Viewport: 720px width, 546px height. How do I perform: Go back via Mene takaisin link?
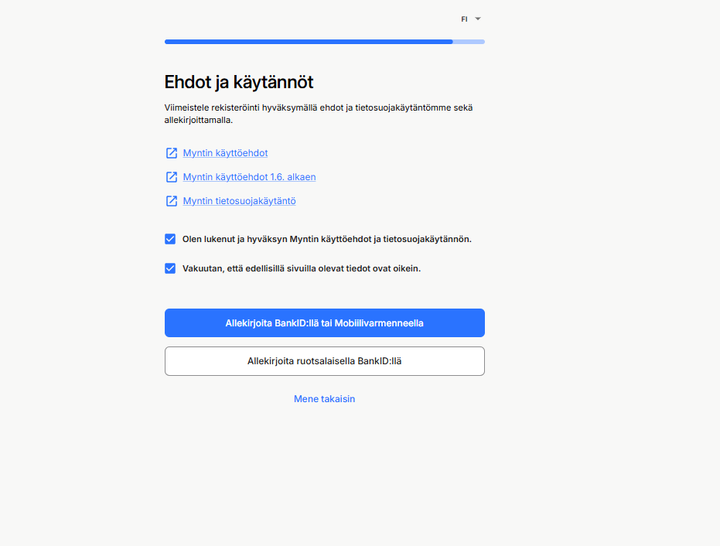click(324, 399)
